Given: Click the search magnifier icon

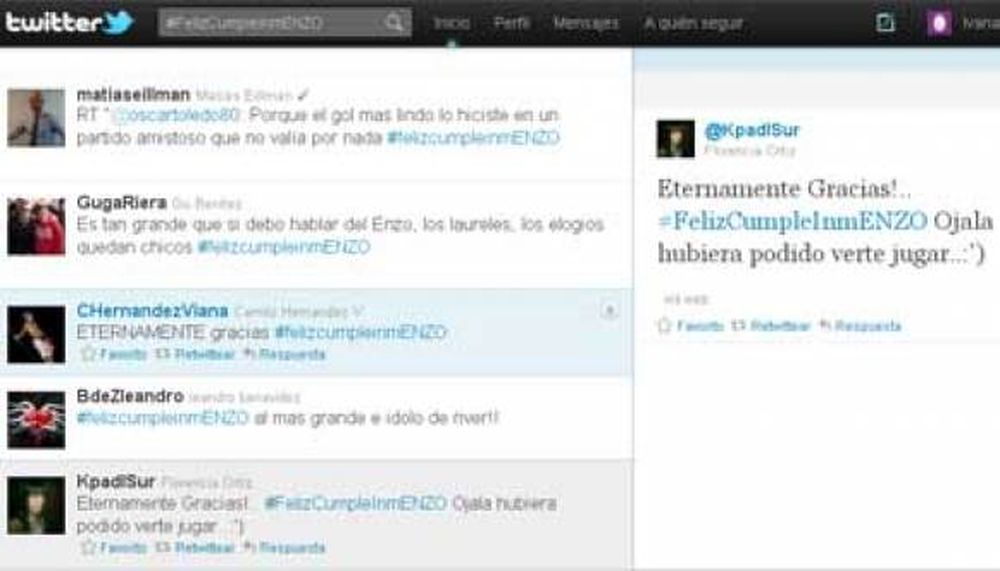Looking at the screenshot, I should [395, 23].
